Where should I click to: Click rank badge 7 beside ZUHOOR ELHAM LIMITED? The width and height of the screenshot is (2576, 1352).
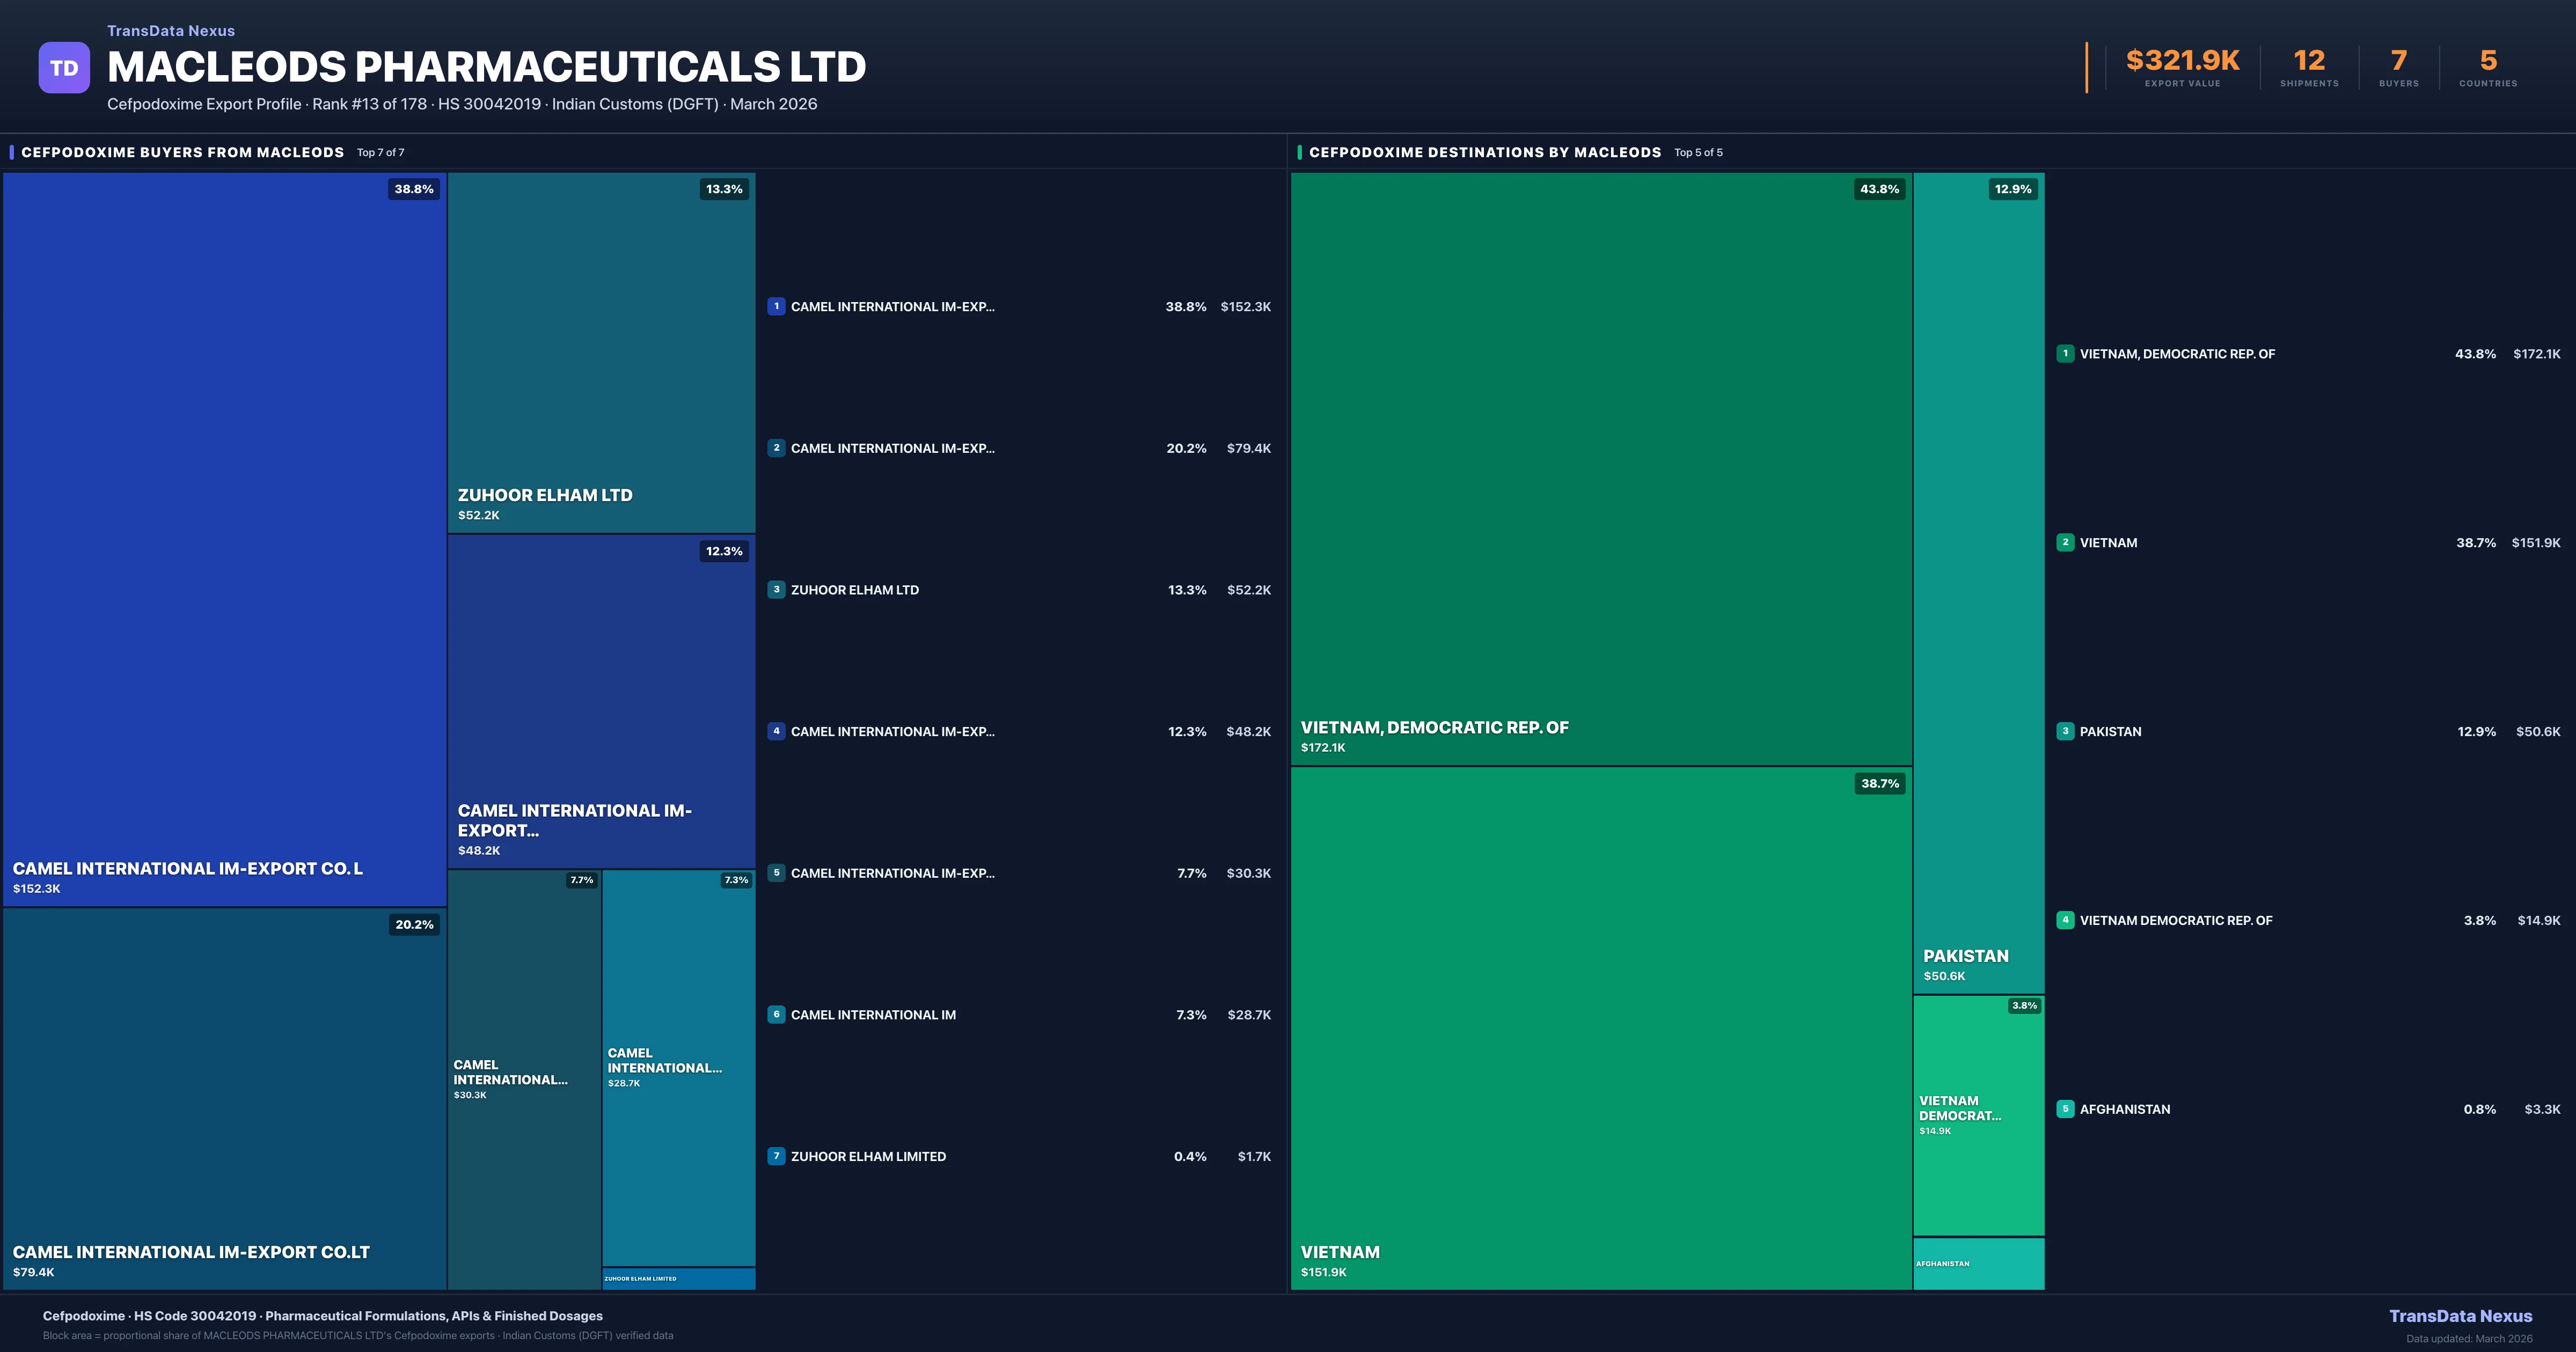tap(776, 1156)
